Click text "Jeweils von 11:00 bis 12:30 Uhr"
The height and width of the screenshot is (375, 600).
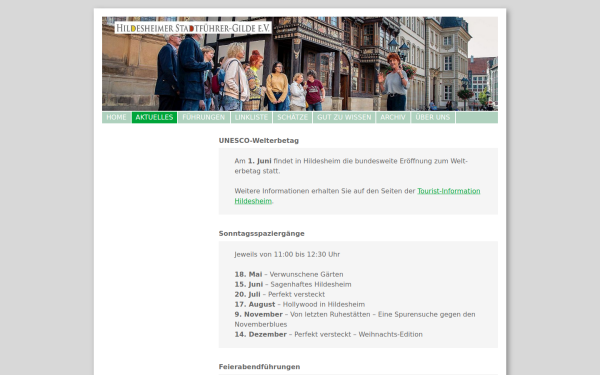click(287, 254)
